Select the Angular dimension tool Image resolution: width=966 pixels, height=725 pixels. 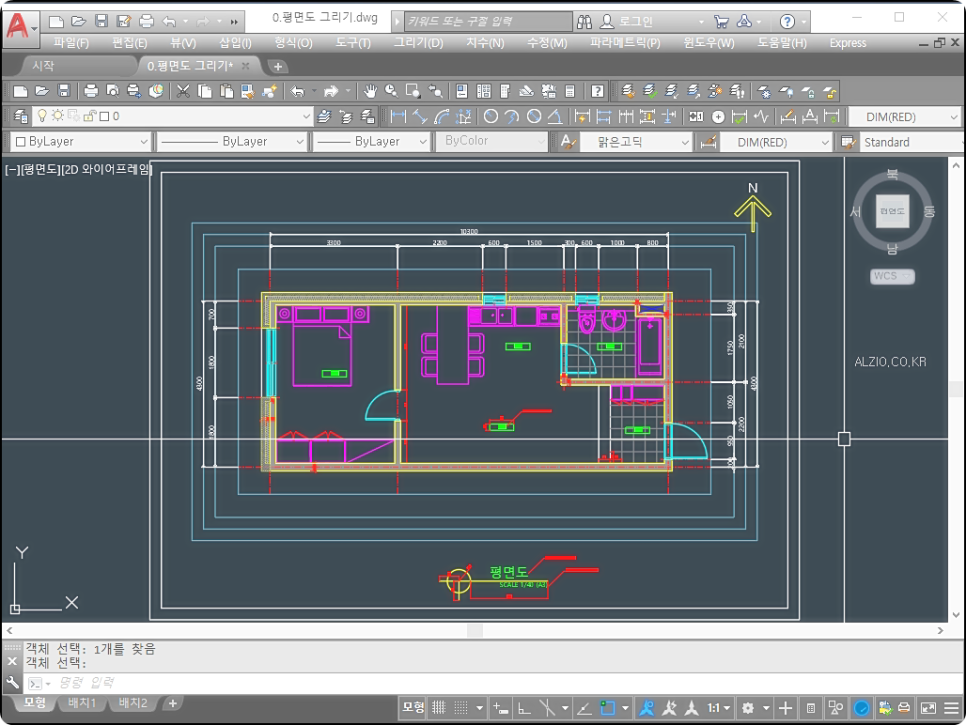pos(555,116)
